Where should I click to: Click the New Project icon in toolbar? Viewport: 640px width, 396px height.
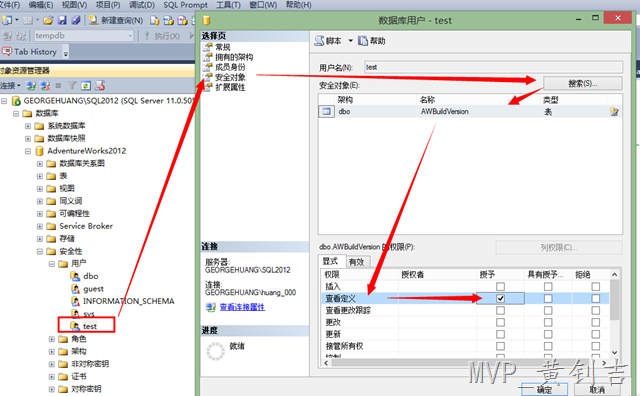point(7,20)
